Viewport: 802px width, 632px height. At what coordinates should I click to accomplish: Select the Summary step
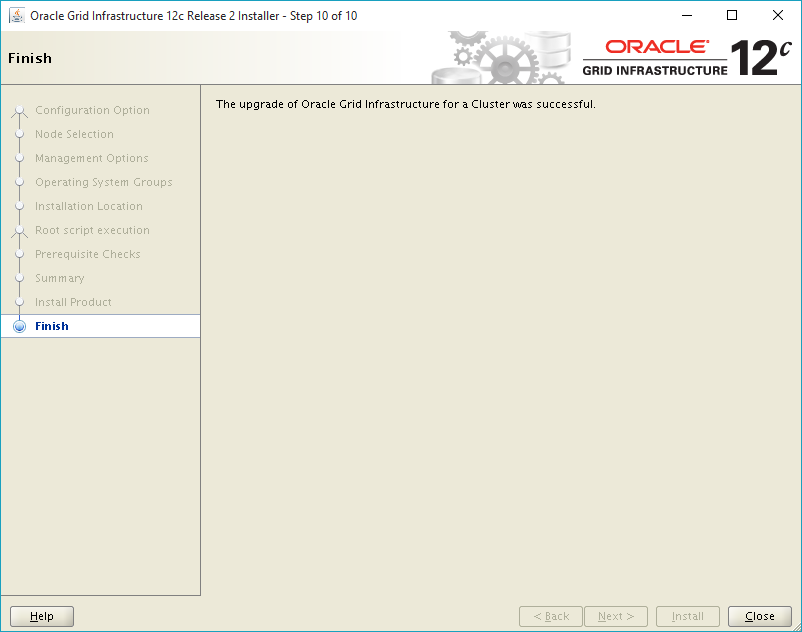pyautogui.click(x=60, y=278)
